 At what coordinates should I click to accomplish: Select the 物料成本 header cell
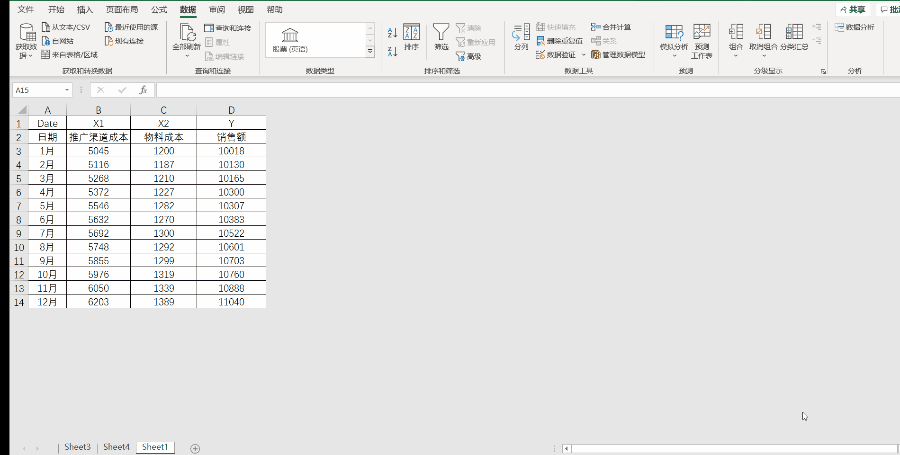pyautogui.click(x=164, y=137)
